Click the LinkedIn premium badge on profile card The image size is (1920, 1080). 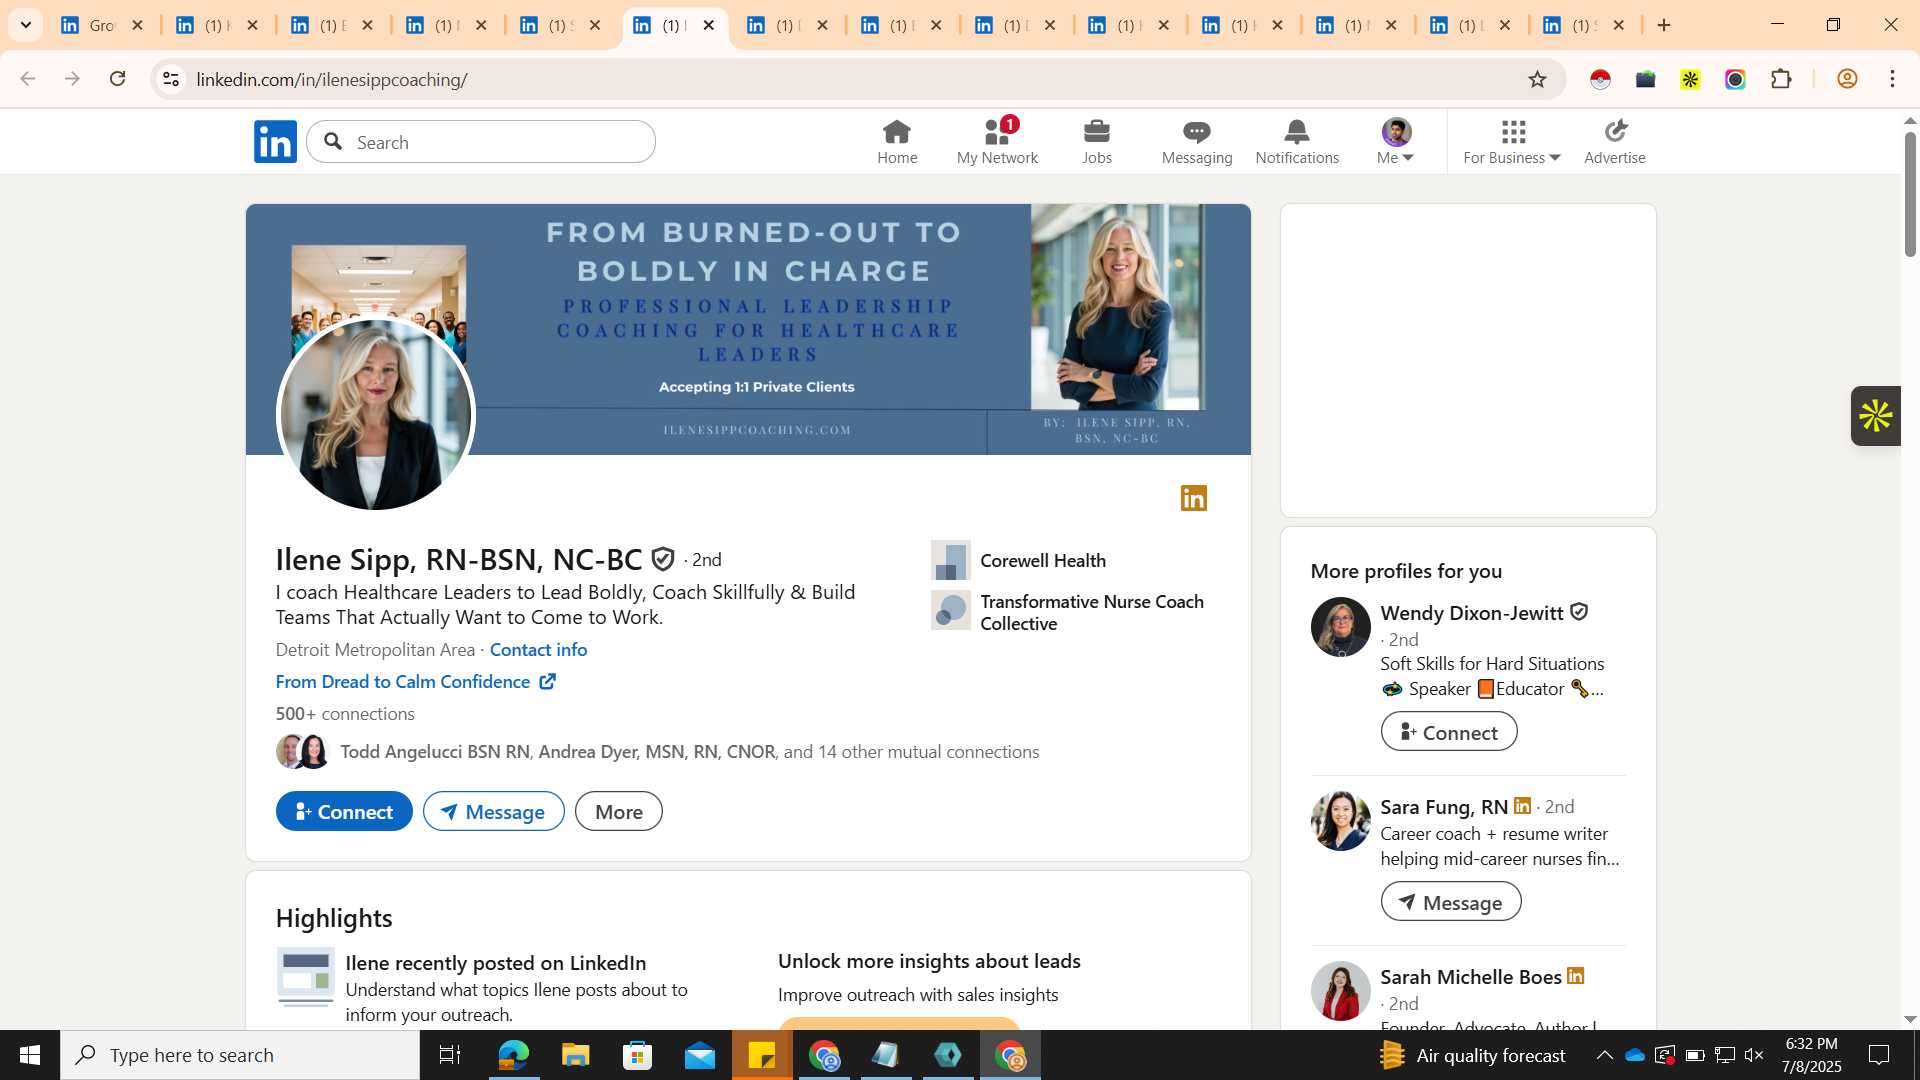(x=1194, y=498)
